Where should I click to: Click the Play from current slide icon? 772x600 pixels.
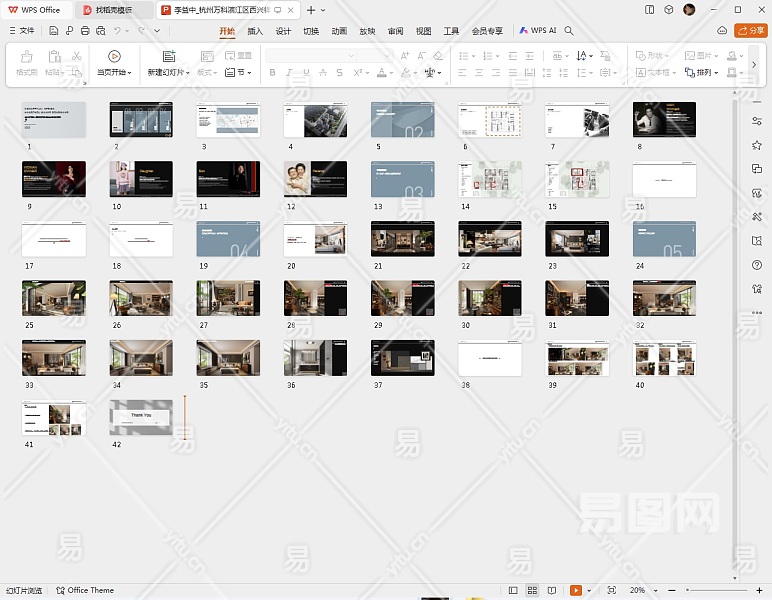click(114, 56)
